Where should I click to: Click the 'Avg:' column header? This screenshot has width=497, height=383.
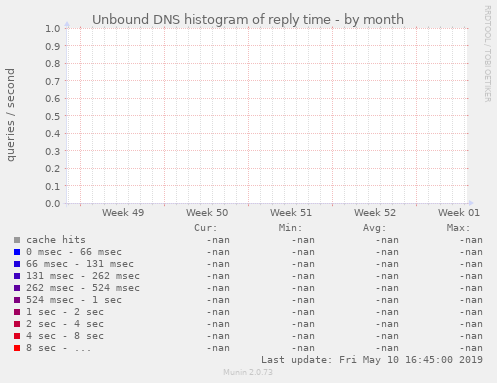pos(374,228)
